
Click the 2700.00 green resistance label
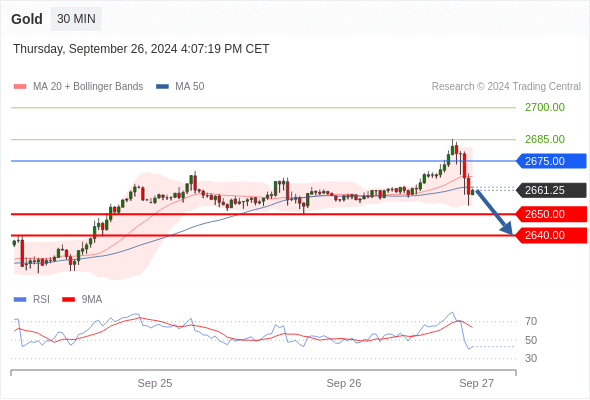click(x=545, y=107)
